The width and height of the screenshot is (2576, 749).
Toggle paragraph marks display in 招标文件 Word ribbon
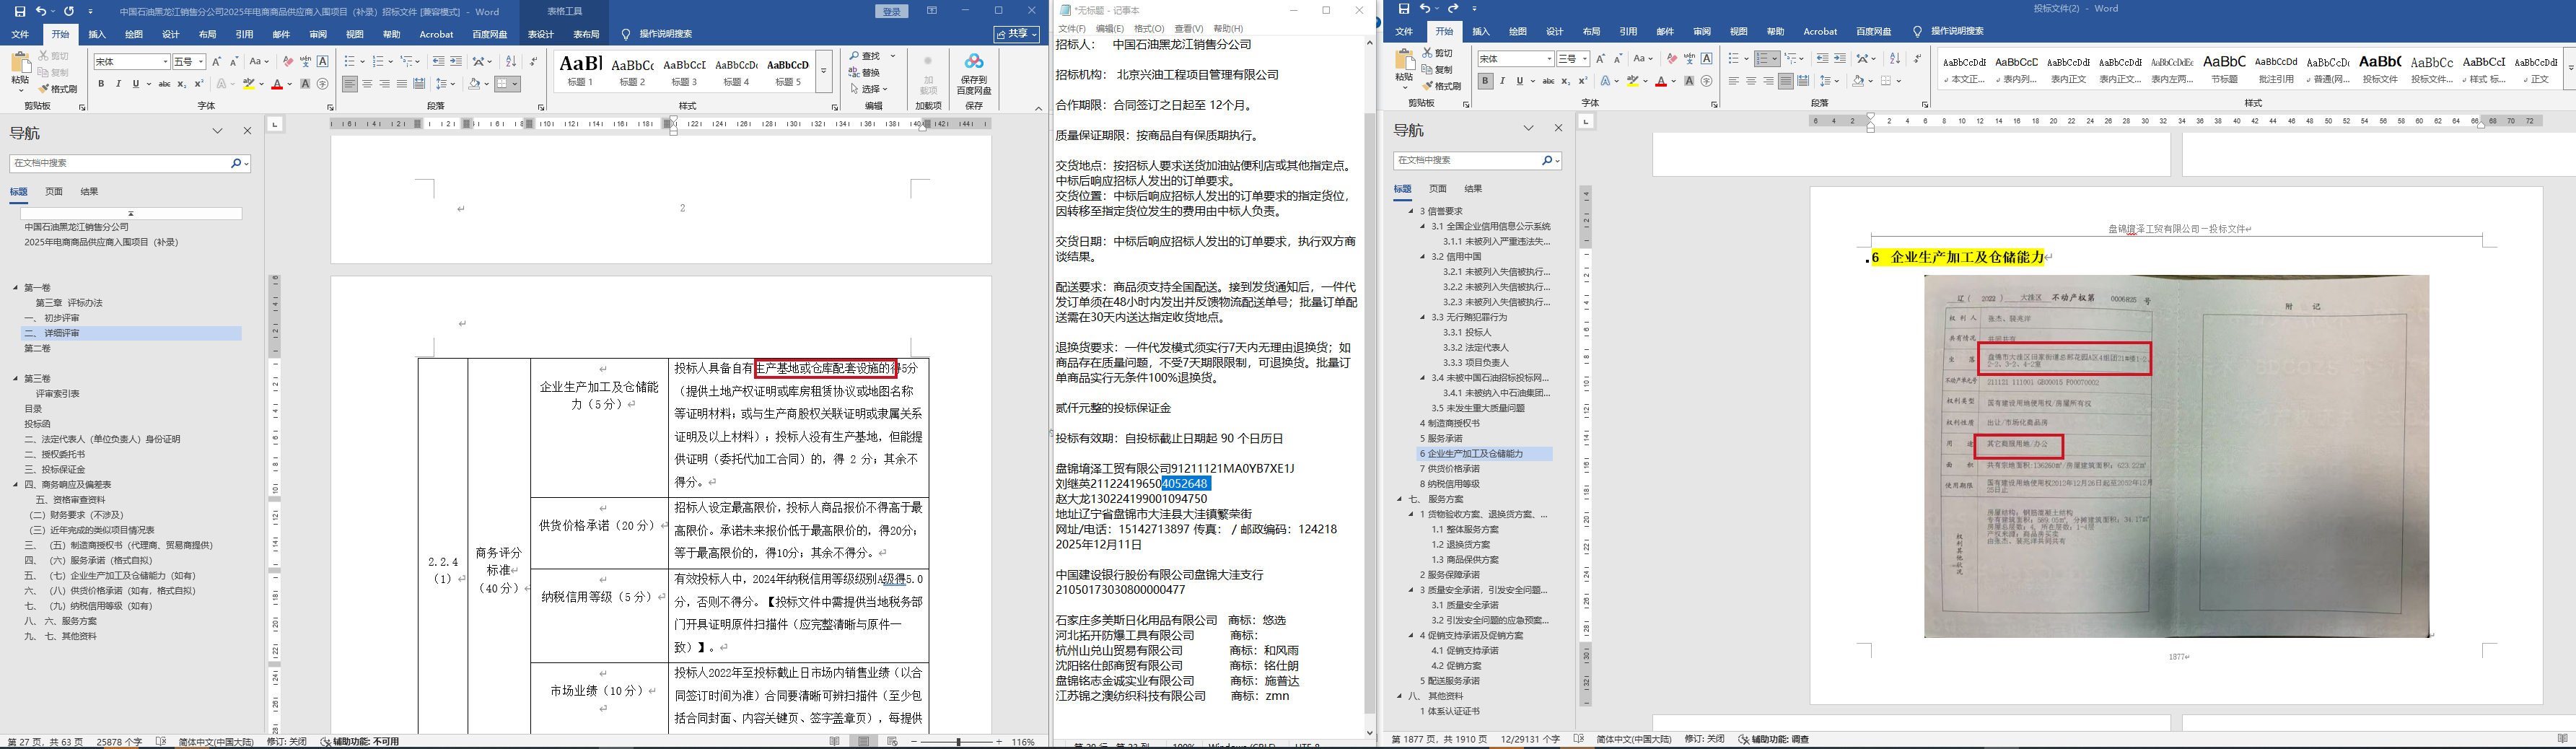click(533, 62)
